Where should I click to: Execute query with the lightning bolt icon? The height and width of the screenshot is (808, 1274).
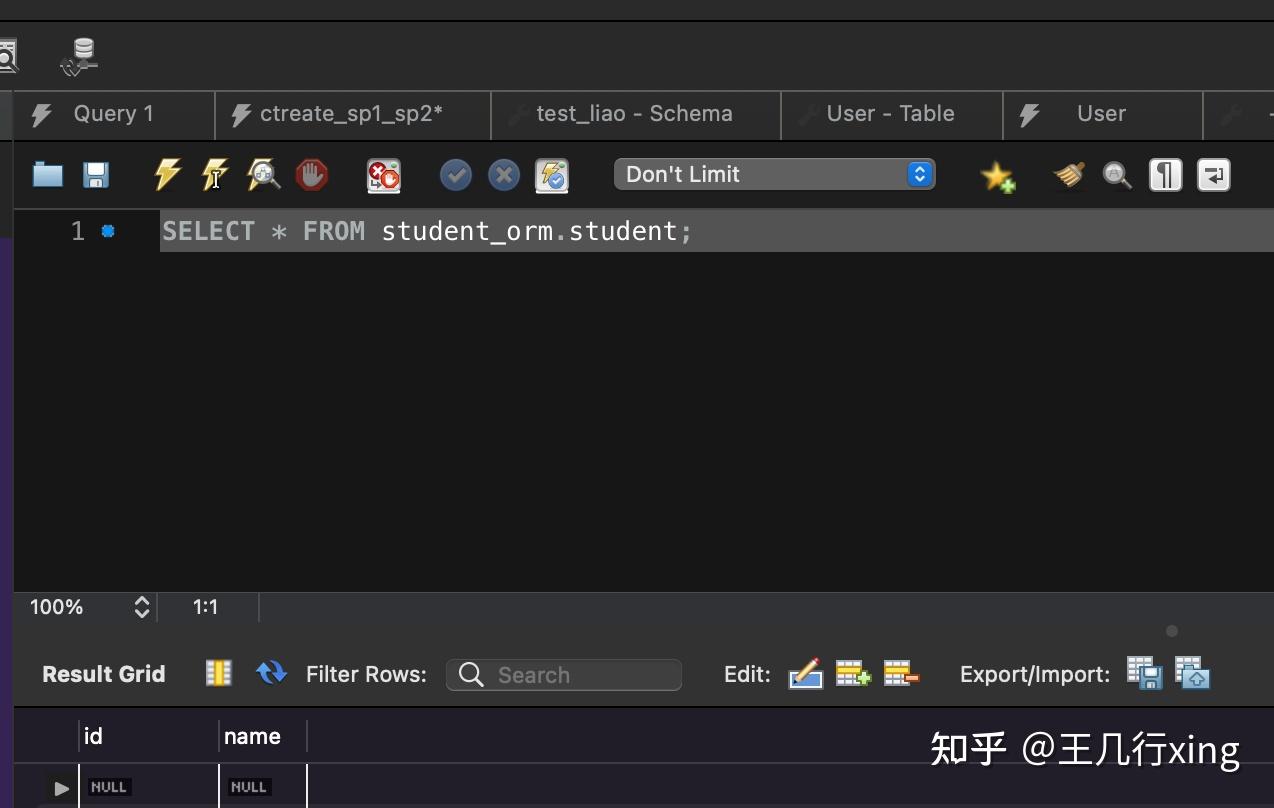pyautogui.click(x=167, y=175)
